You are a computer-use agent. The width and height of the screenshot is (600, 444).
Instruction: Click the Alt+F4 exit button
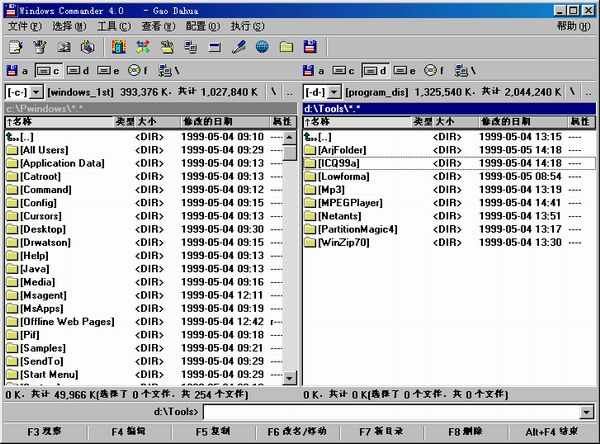[x=551, y=432]
